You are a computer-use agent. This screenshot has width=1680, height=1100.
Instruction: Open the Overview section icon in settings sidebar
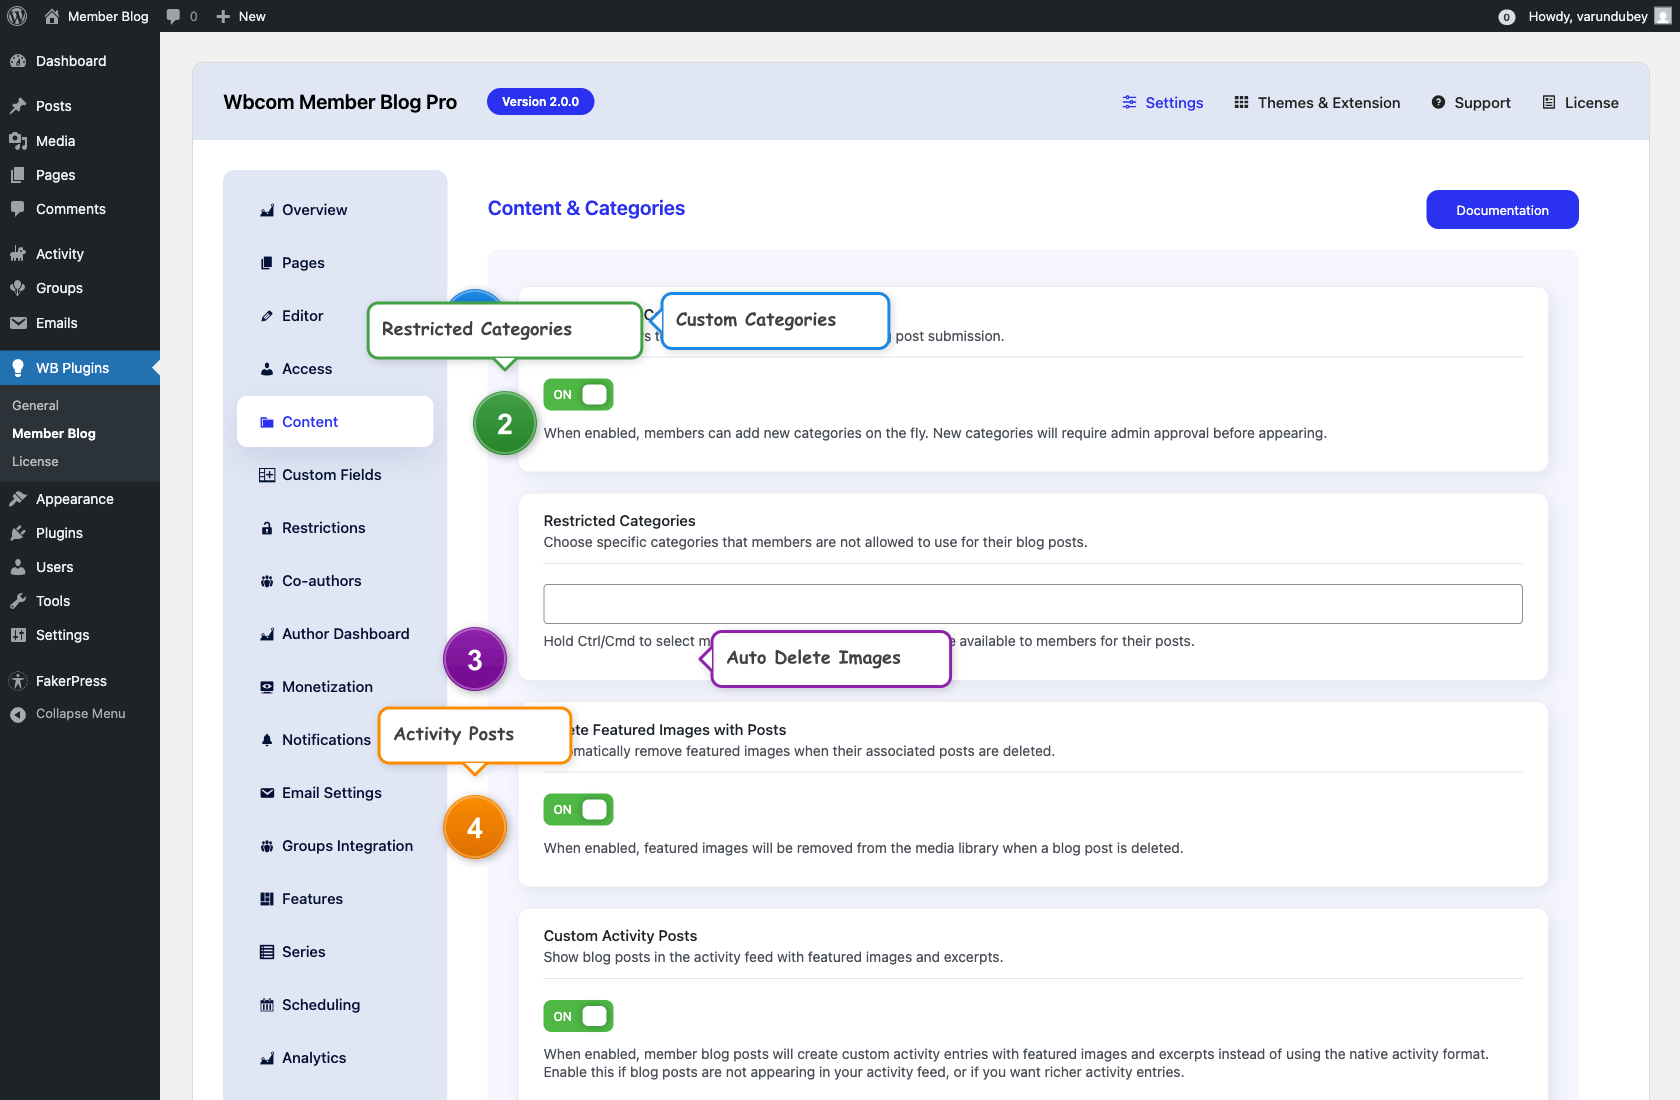point(266,210)
